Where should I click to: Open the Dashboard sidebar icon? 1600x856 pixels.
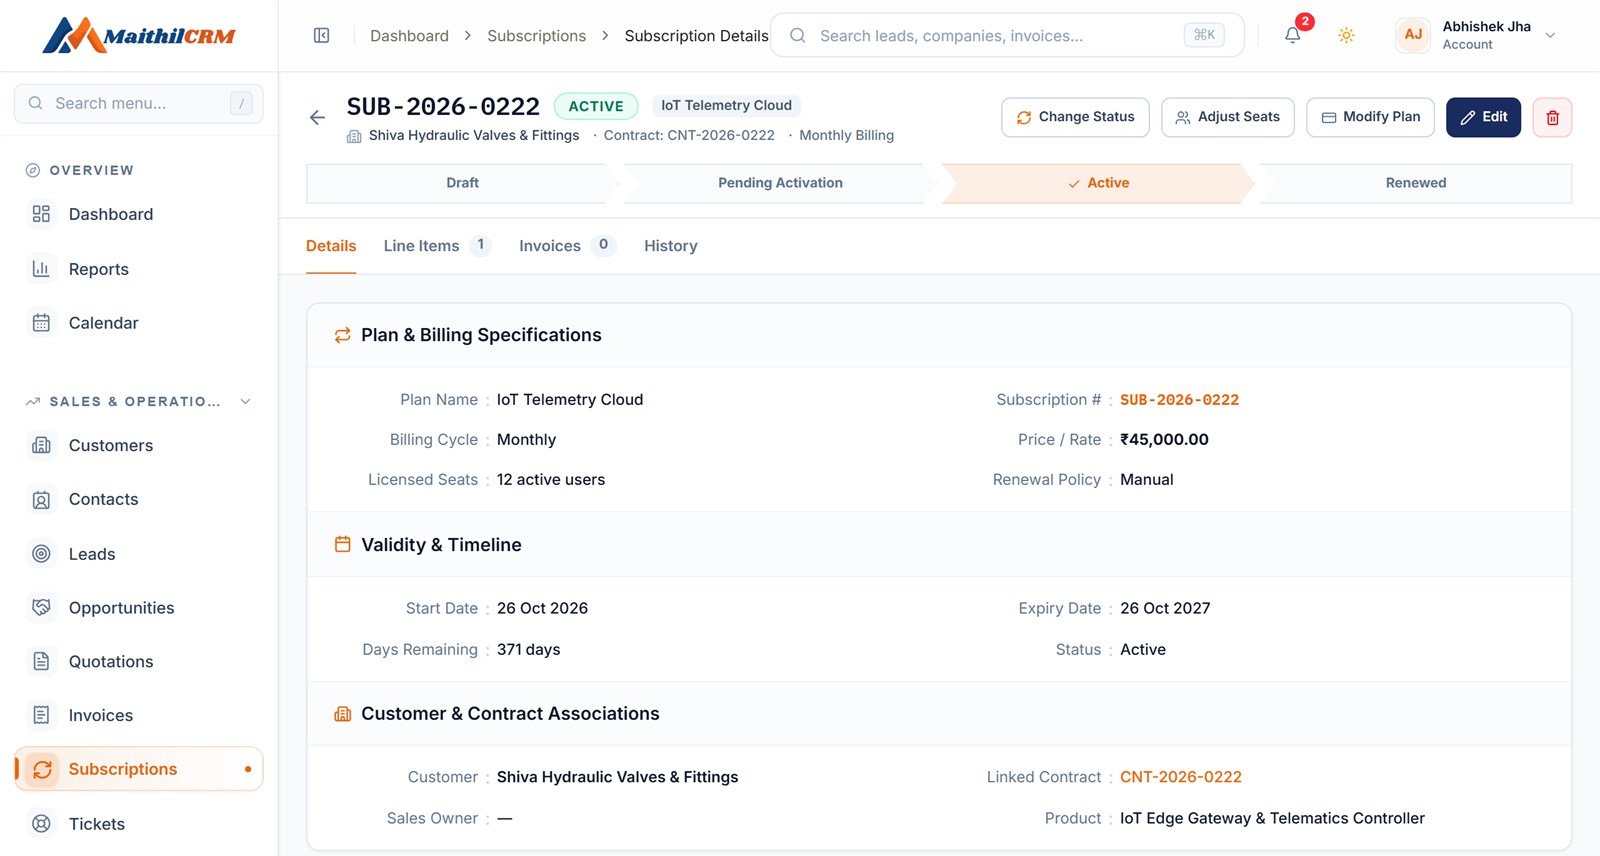coord(41,214)
